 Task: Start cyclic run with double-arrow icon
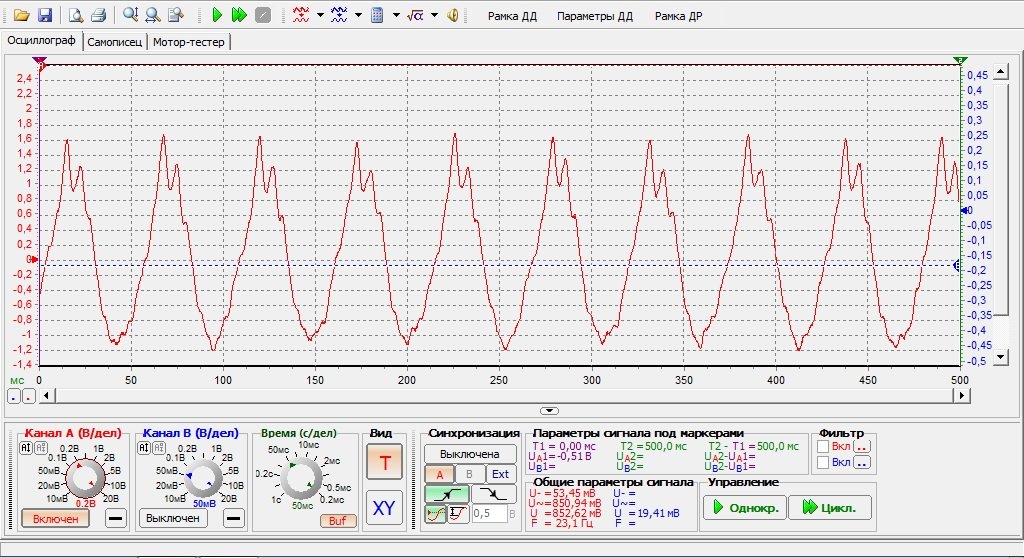[240, 16]
